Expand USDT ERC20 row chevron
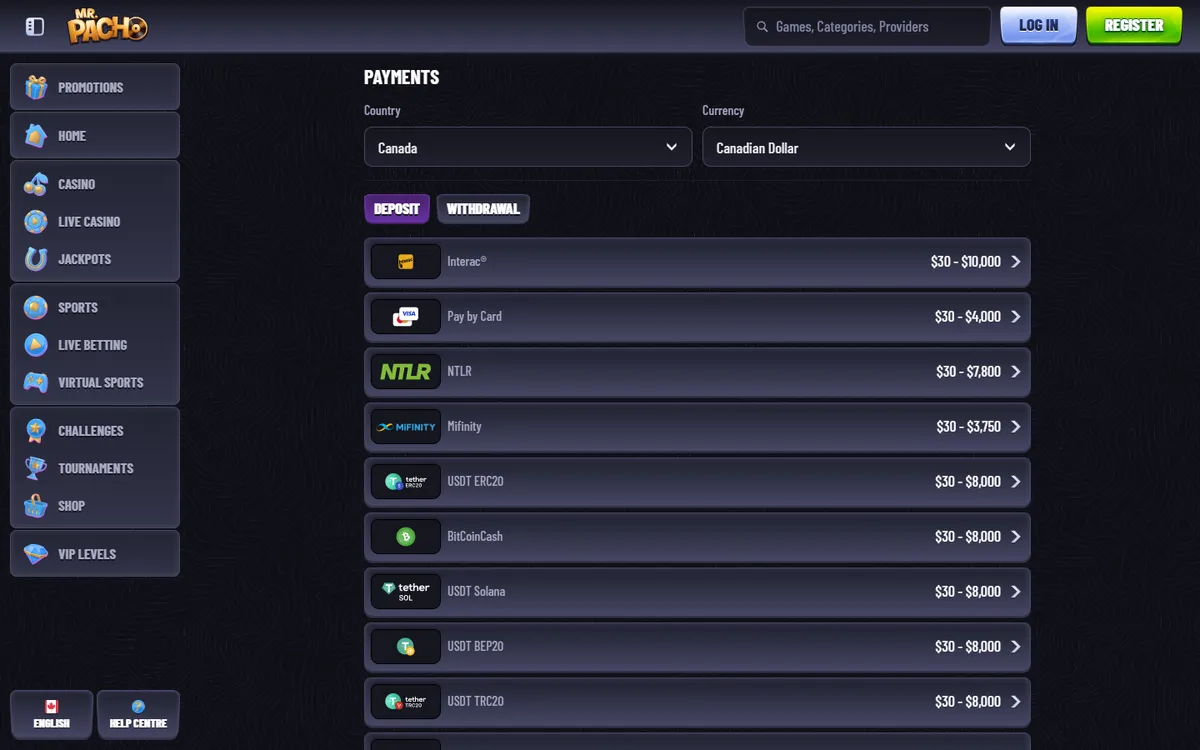The width and height of the screenshot is (1200, 750). click(1016, 481)
